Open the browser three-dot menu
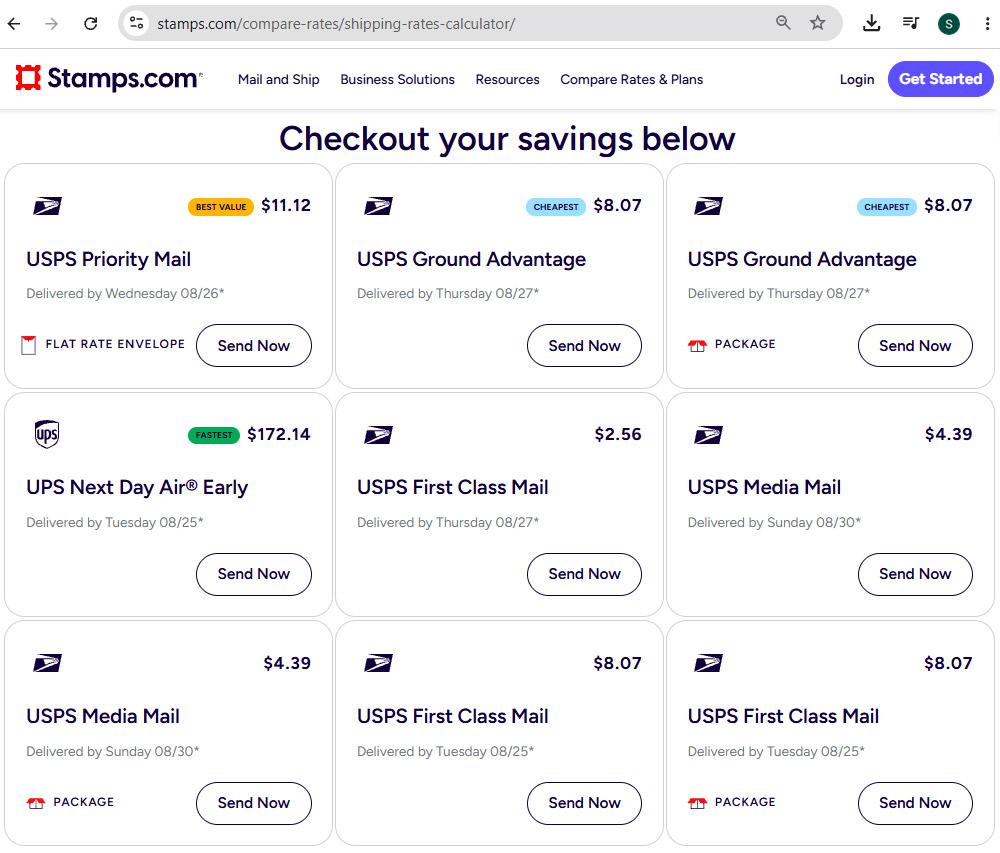Image resolution: width=1000 pixels, height=853 pixels. pos(987,24)
